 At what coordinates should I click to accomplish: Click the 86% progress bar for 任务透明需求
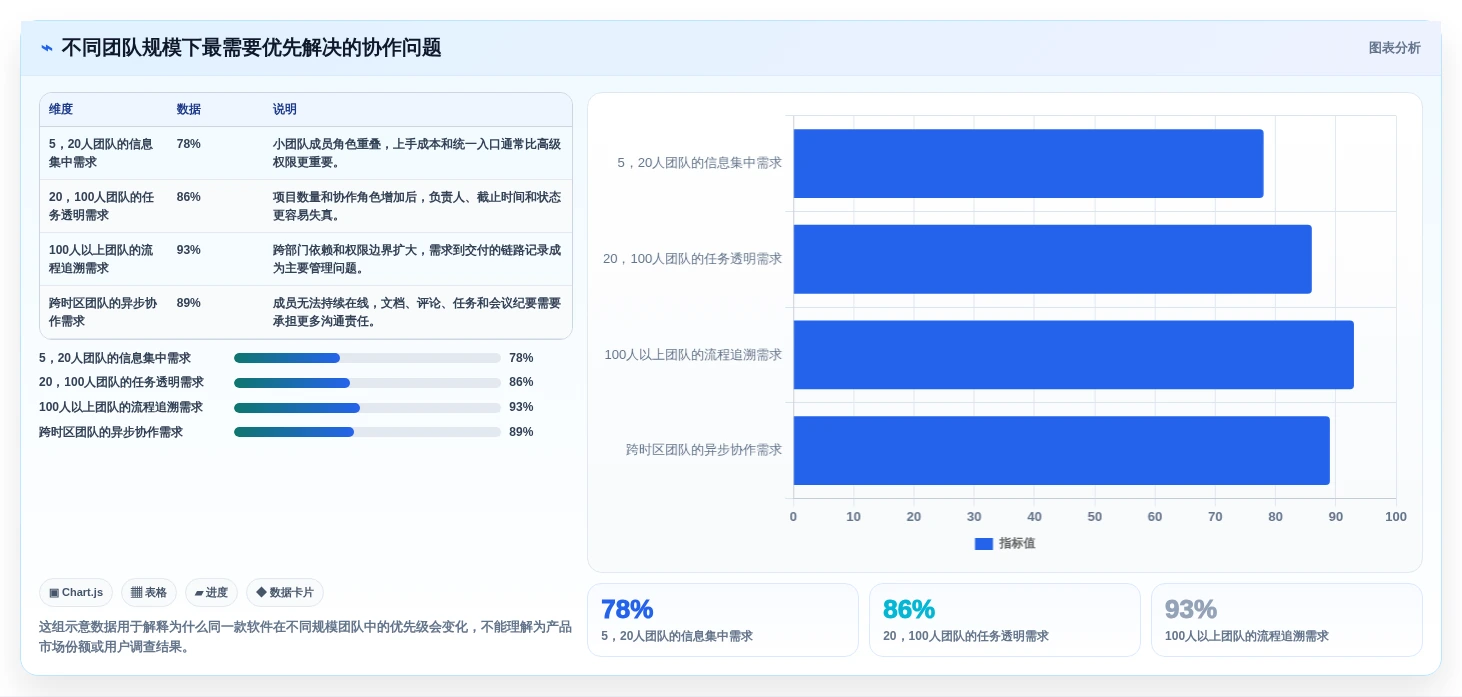(x=367, y=383)
